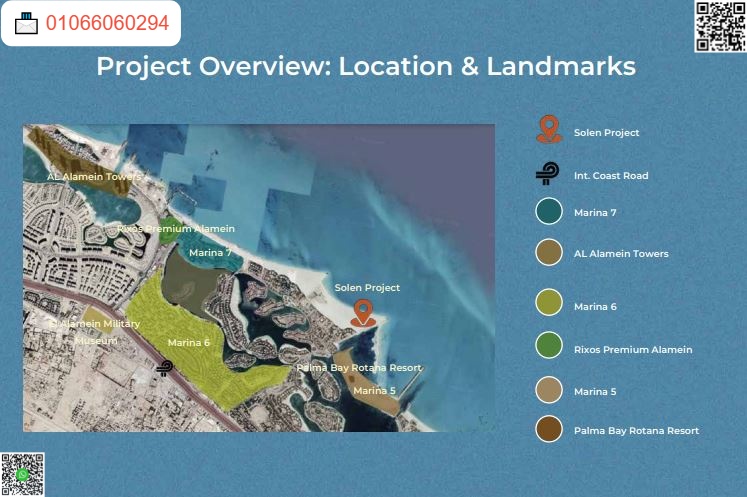Click the envelope icon beside the phone number
Viewport: 747px width, 497px height.
(26, 23)
